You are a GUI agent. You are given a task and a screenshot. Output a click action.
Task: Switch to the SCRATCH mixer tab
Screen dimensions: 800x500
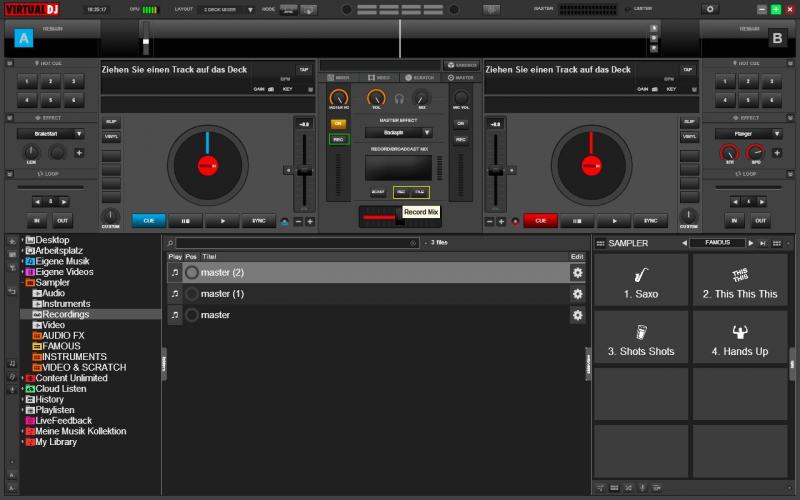pyautogui.click(x=420, y=77)
